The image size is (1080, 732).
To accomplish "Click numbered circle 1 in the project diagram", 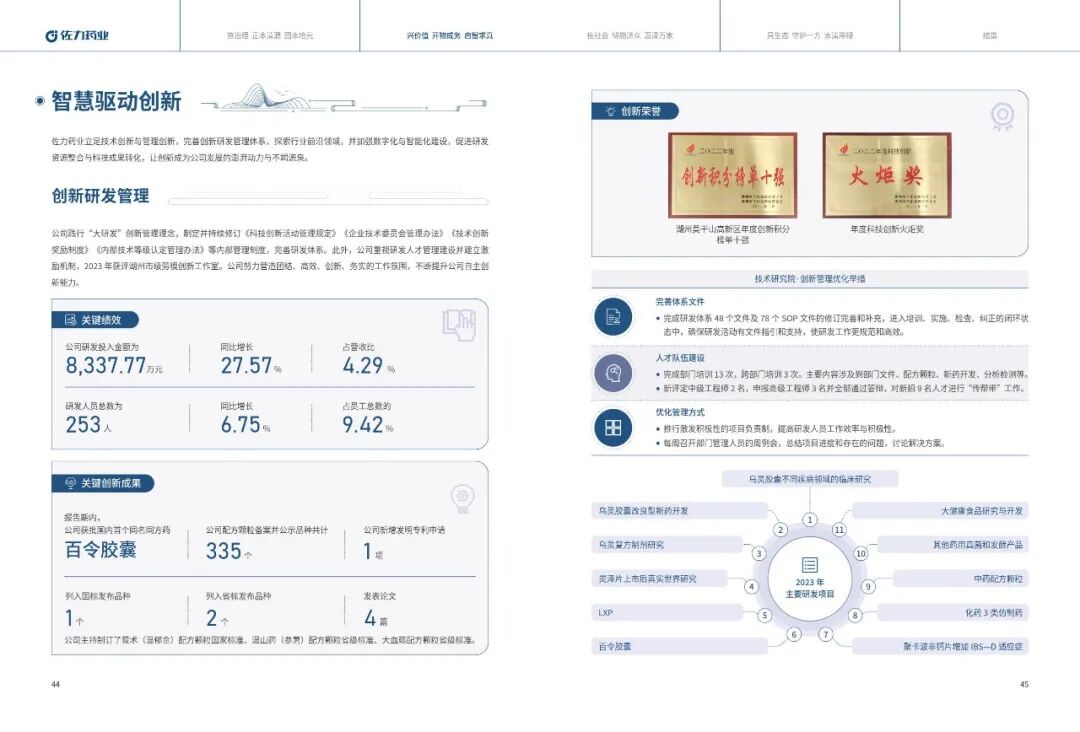I will pos(810,520).
